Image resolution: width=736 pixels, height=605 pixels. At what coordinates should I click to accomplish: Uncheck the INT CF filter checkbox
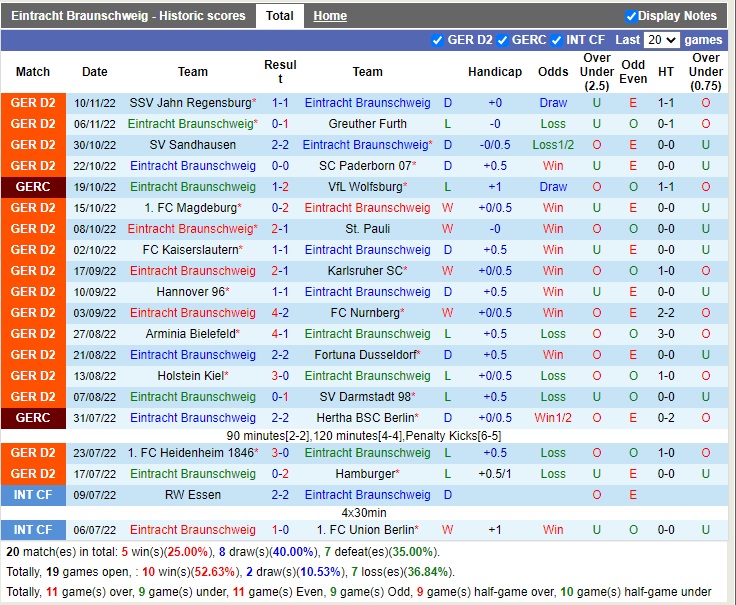pyautogui.click(x=557, y=40)
